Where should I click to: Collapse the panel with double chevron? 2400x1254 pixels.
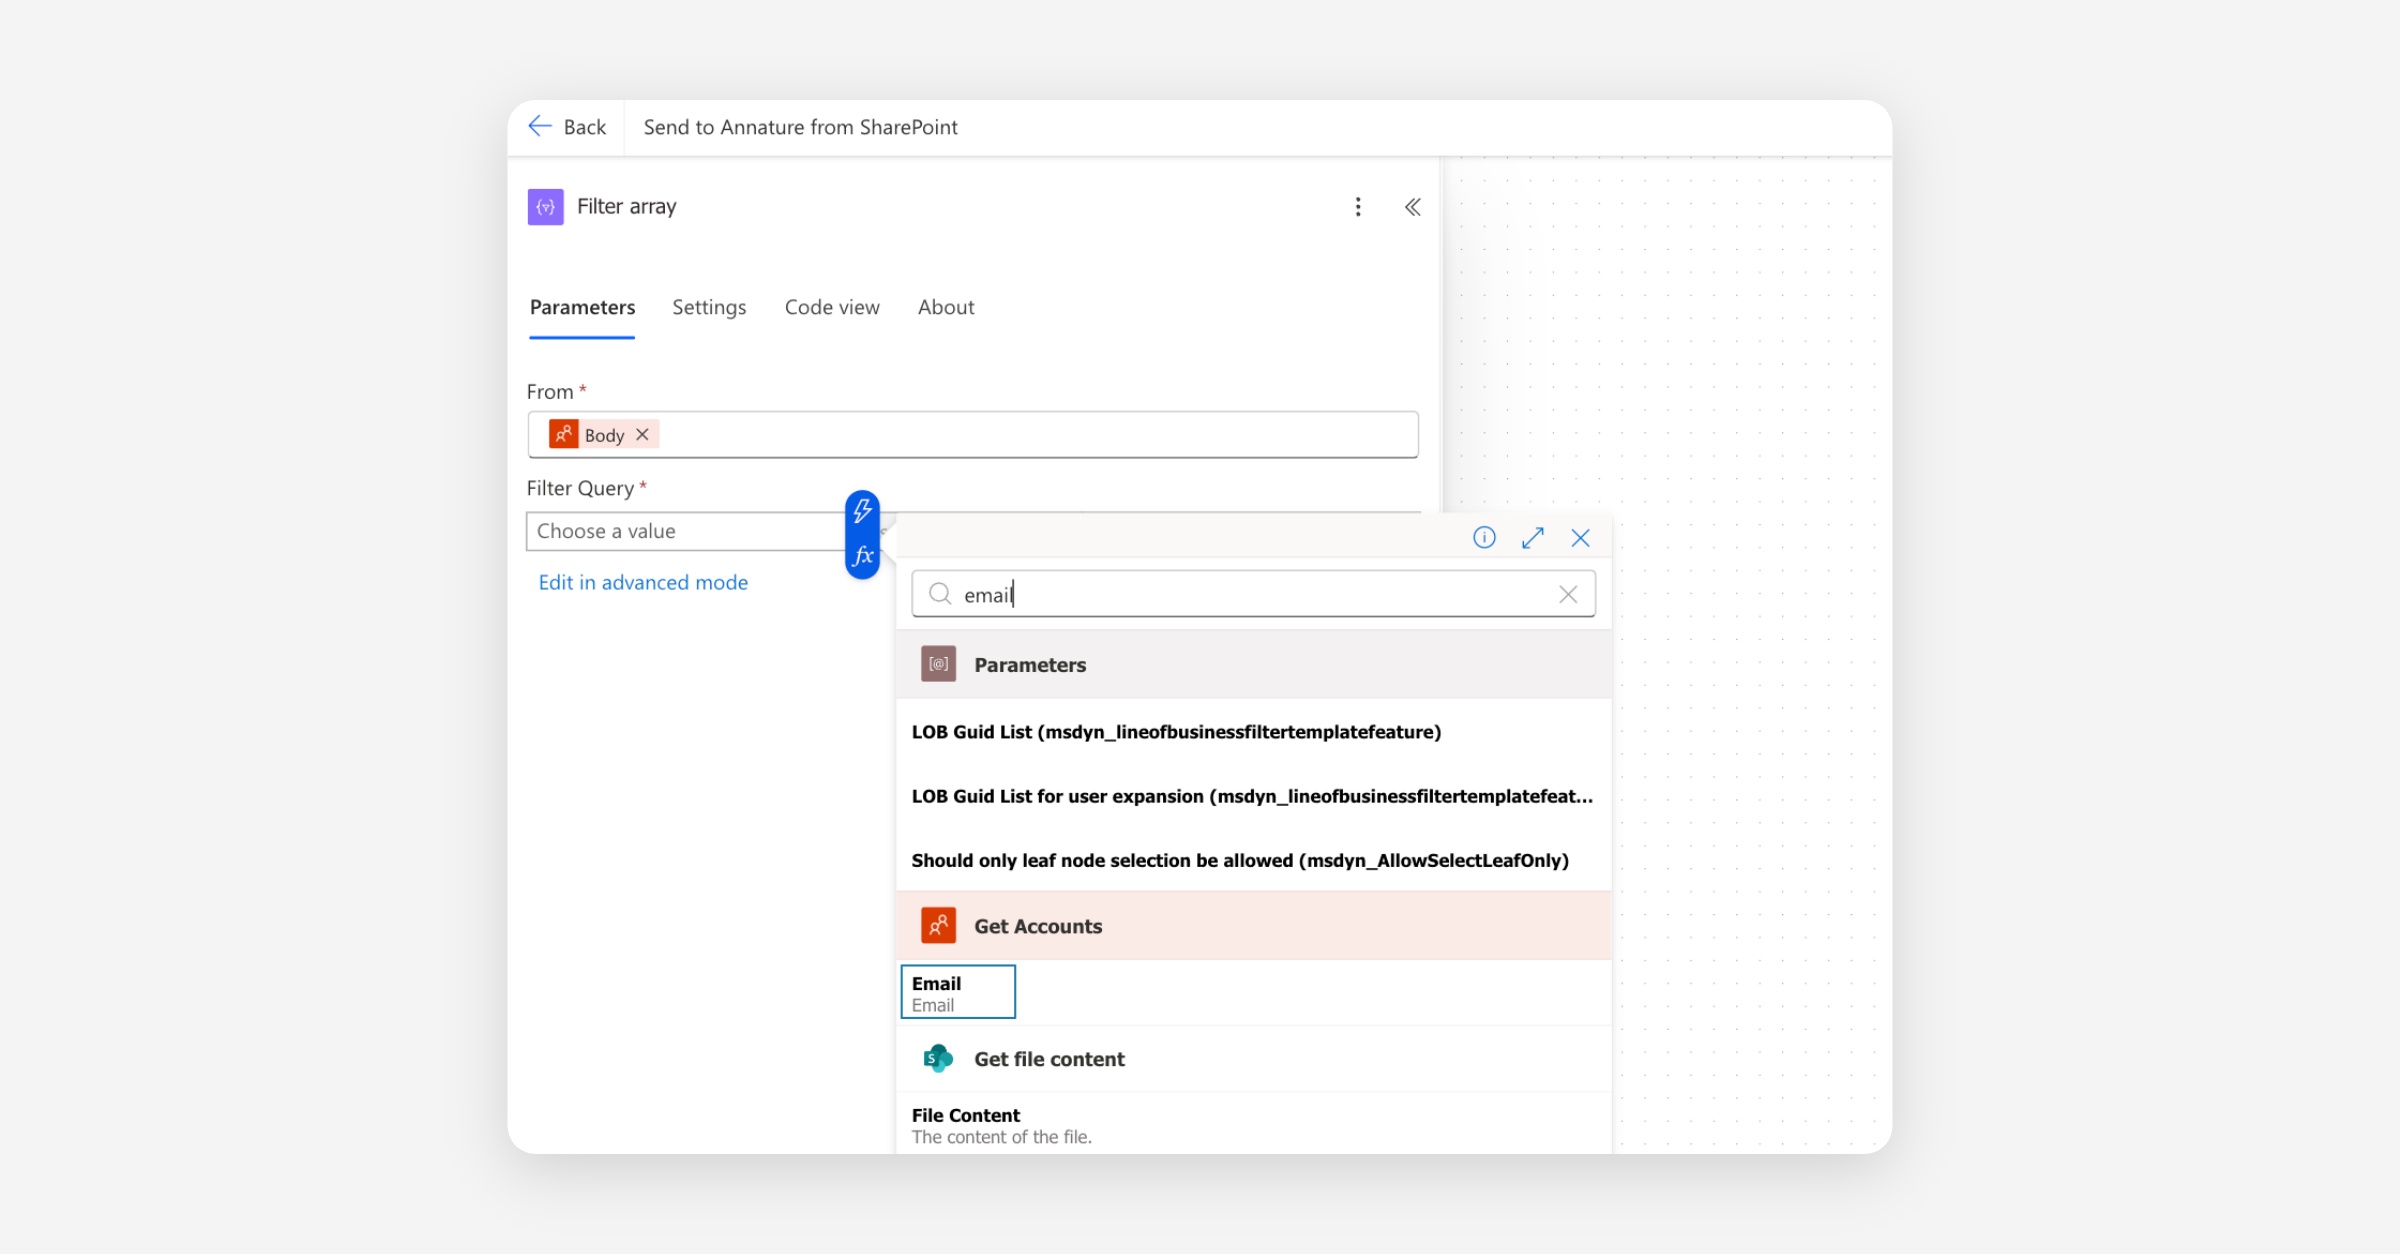(x=1412, y=207)
